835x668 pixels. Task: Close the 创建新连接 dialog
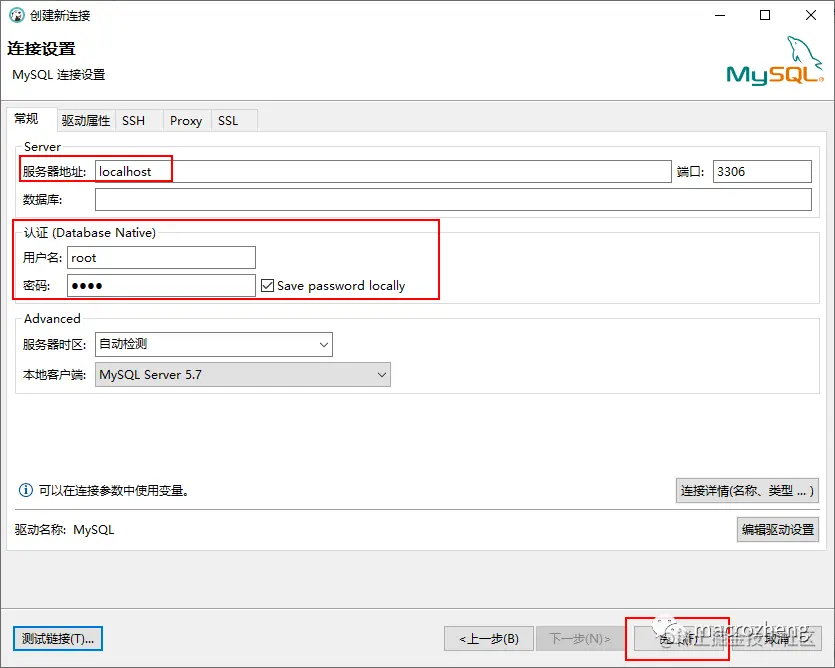pyautogui.click(x=811, y=15)
